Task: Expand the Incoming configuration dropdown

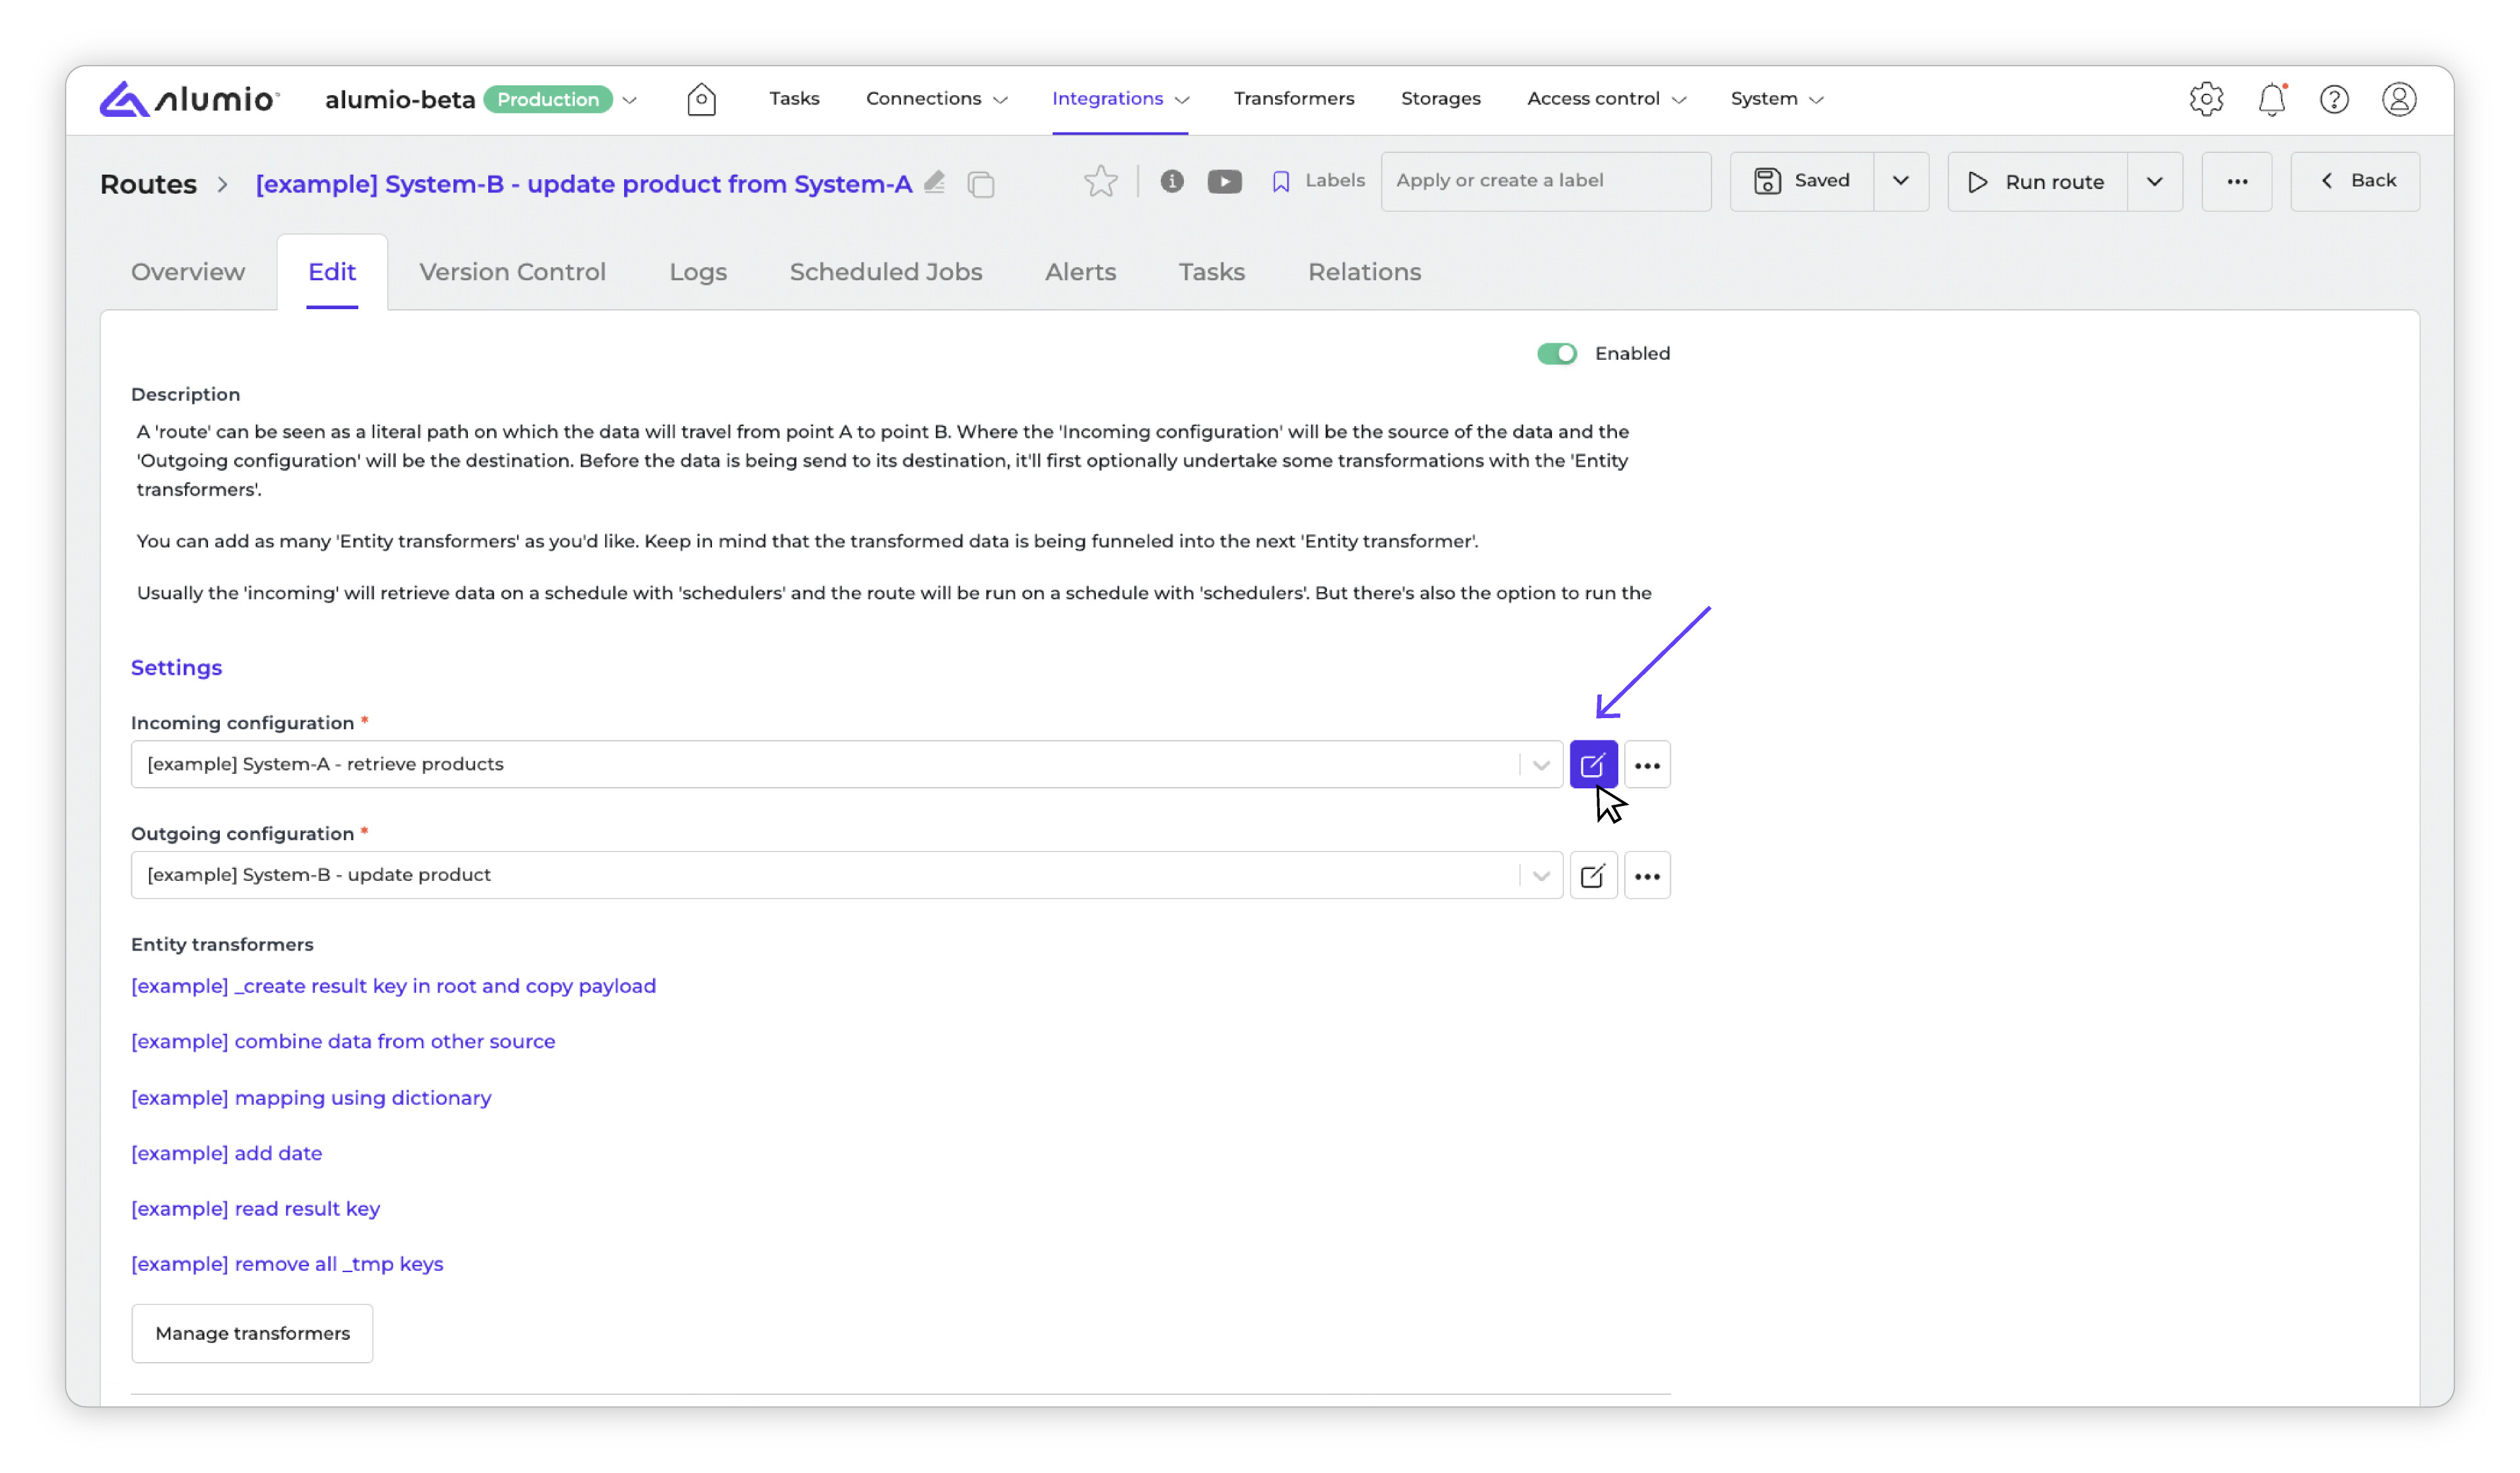Action: [x=1540, y=765]
